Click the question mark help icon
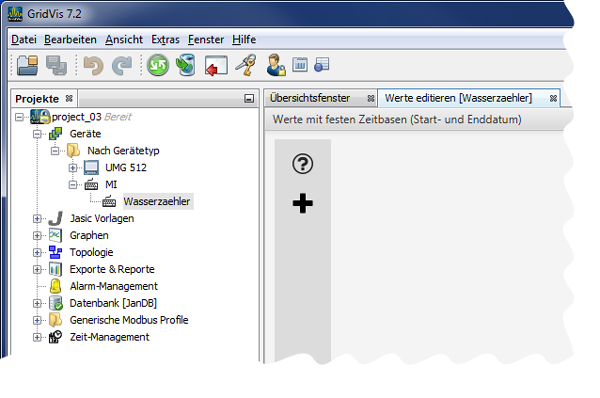 (303, 164)
